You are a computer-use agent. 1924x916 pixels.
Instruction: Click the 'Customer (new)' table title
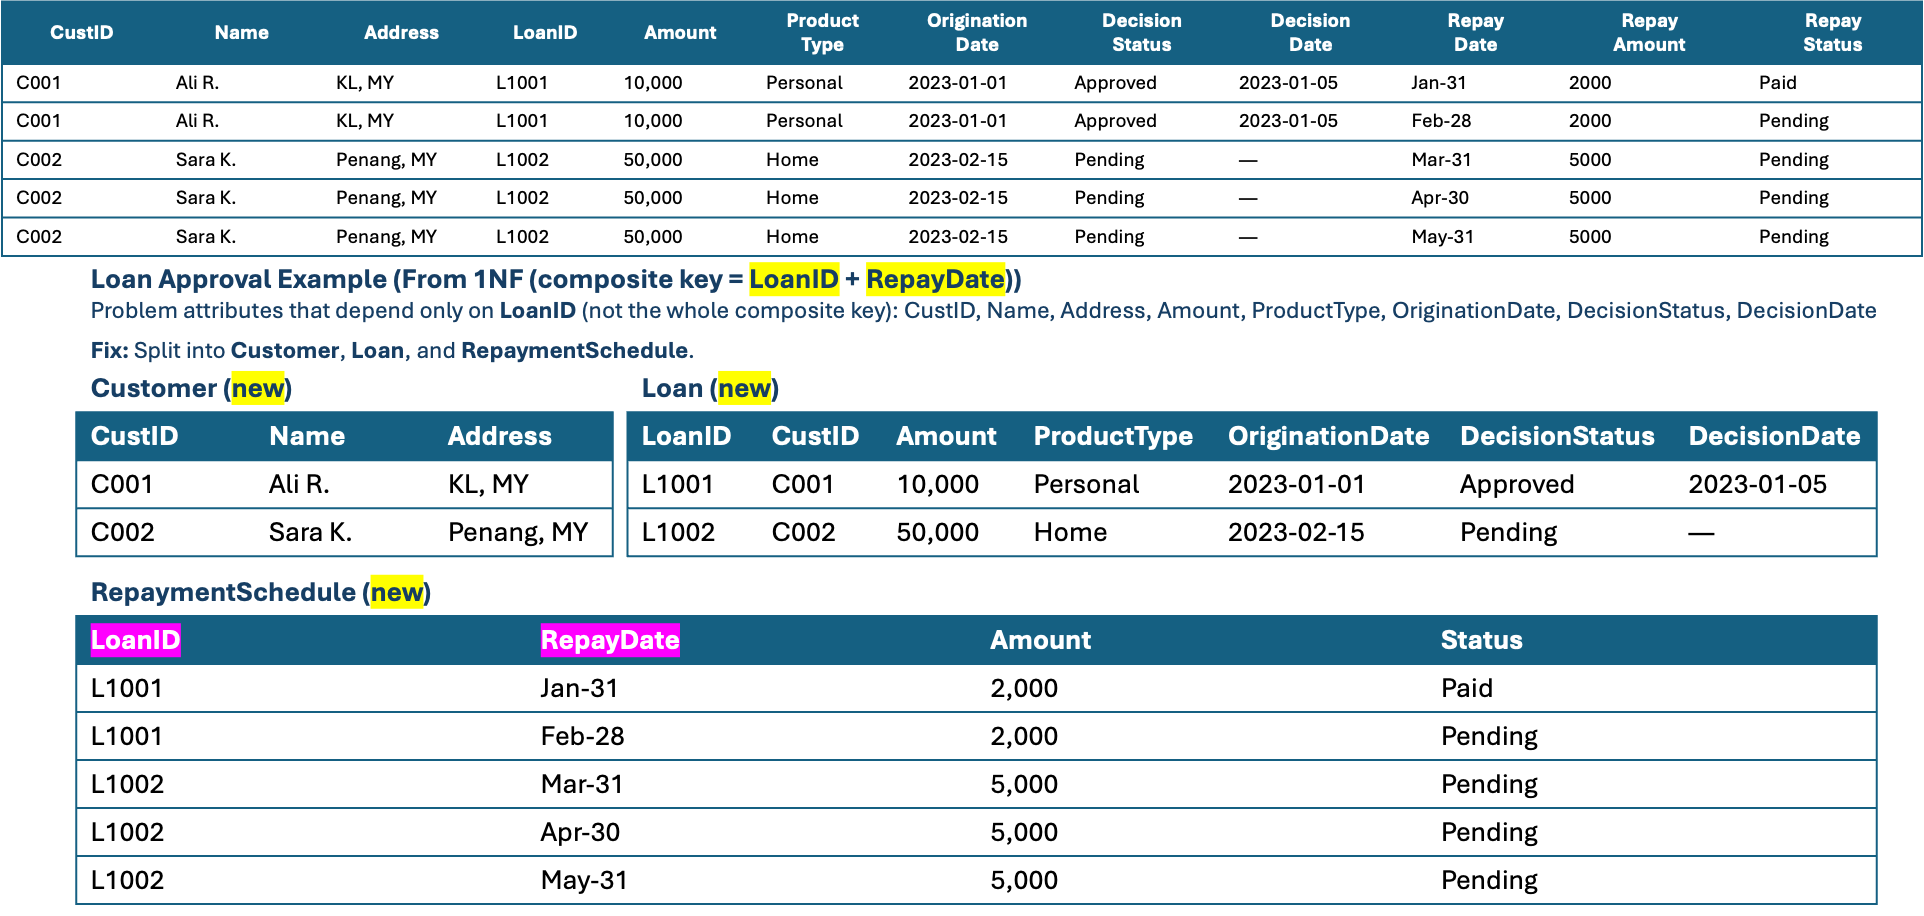191,389
